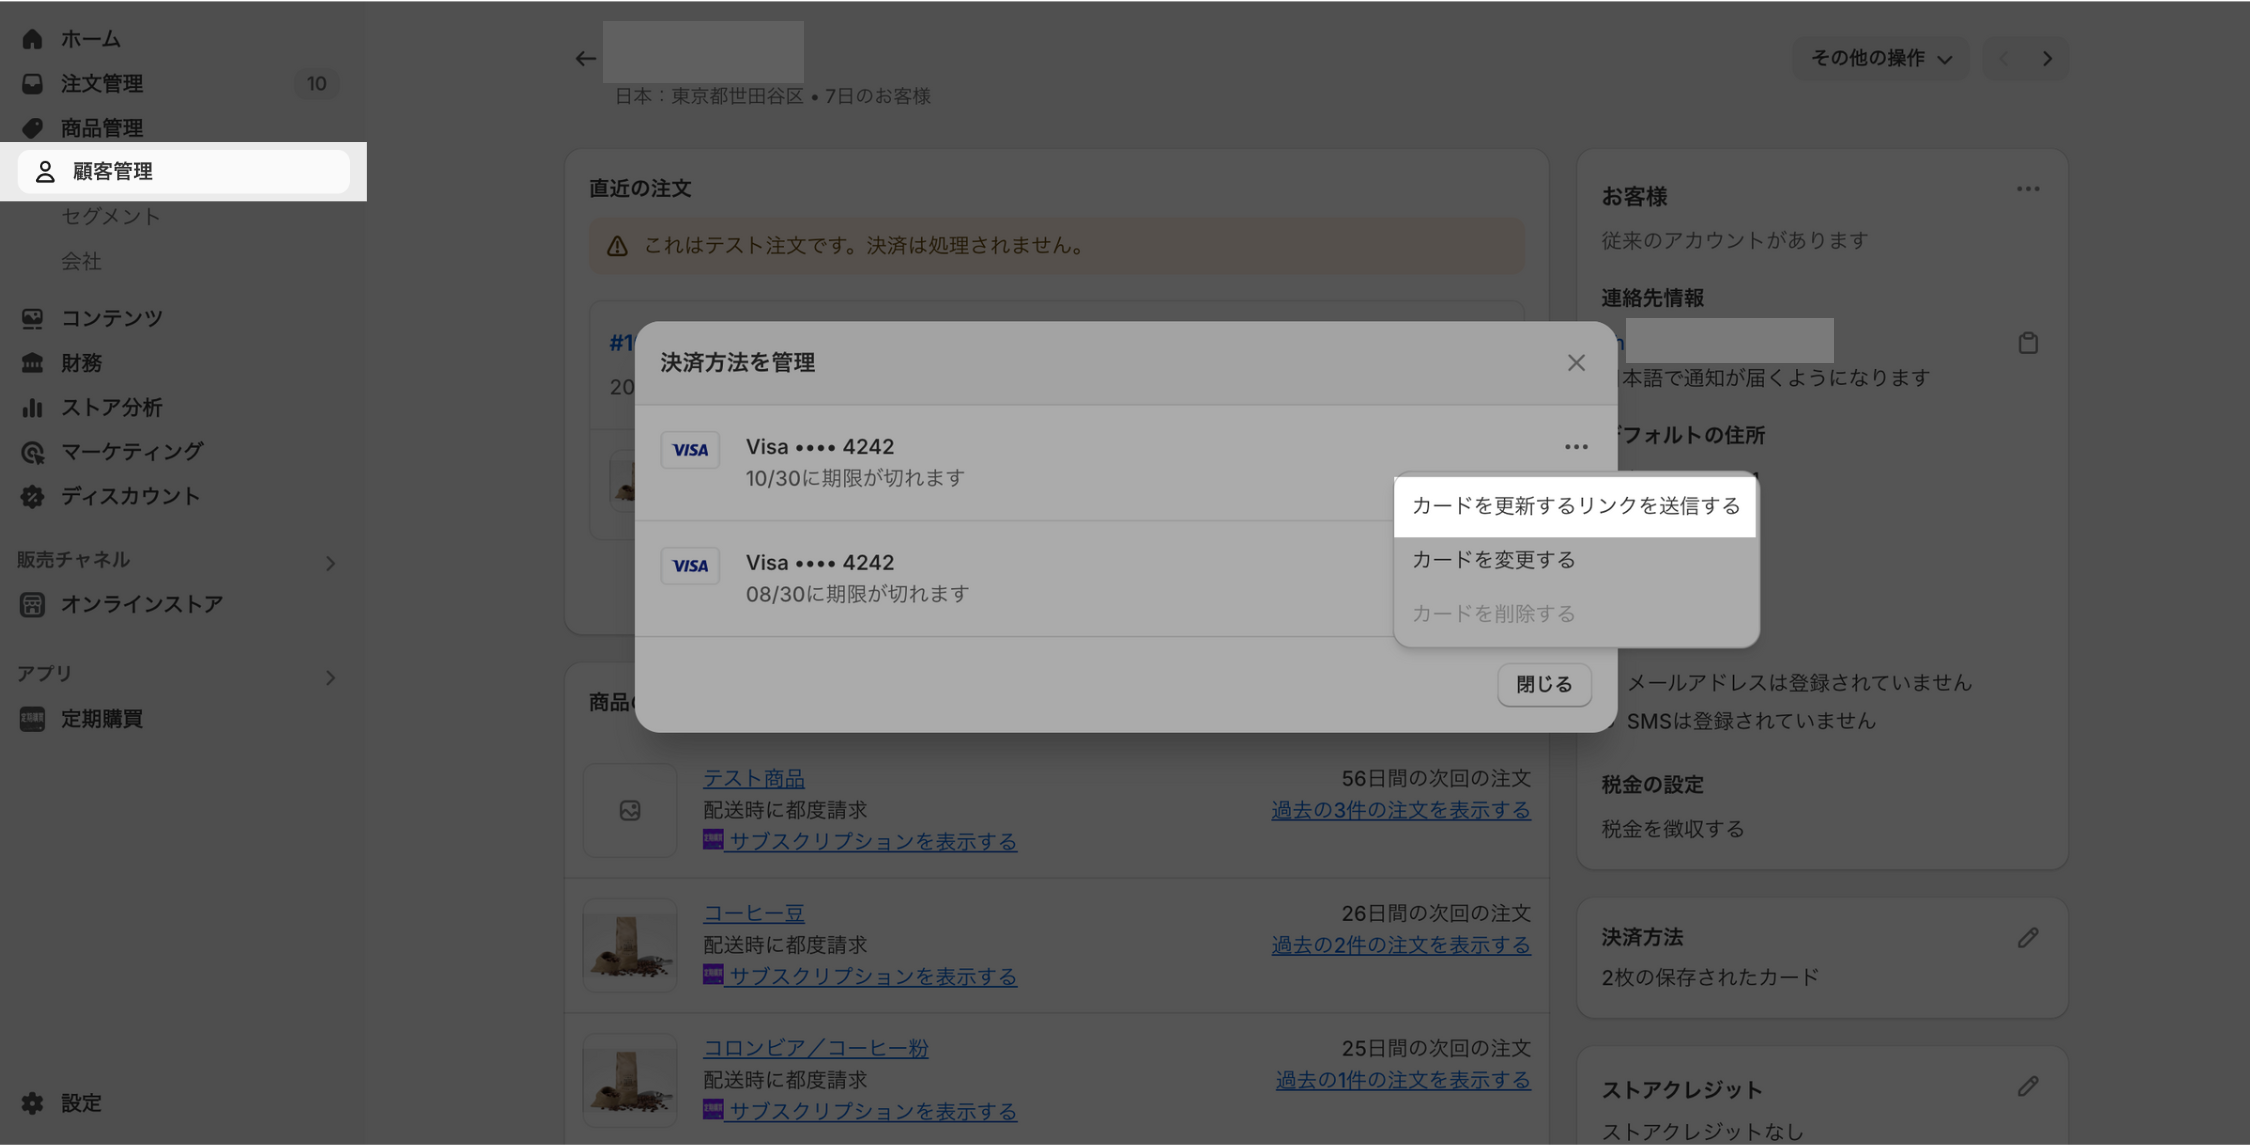Select カードを更新するリンクを送信する menu item
The image size is (2250, 1146).
point(1575,507)
